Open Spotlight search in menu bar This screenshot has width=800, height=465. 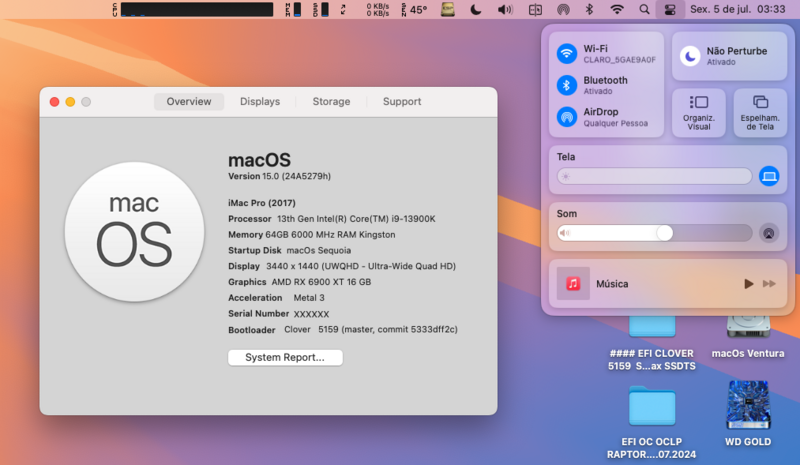[644, 9]
